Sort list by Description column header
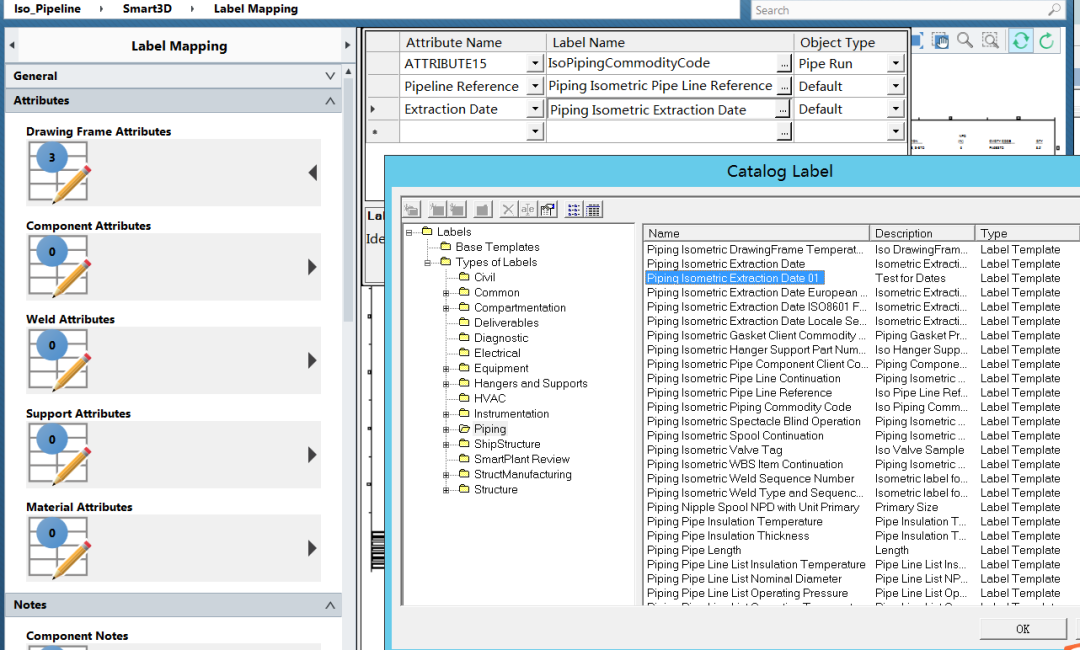The width and height of the screenshot is (1080, 650). tap(922, 233)
